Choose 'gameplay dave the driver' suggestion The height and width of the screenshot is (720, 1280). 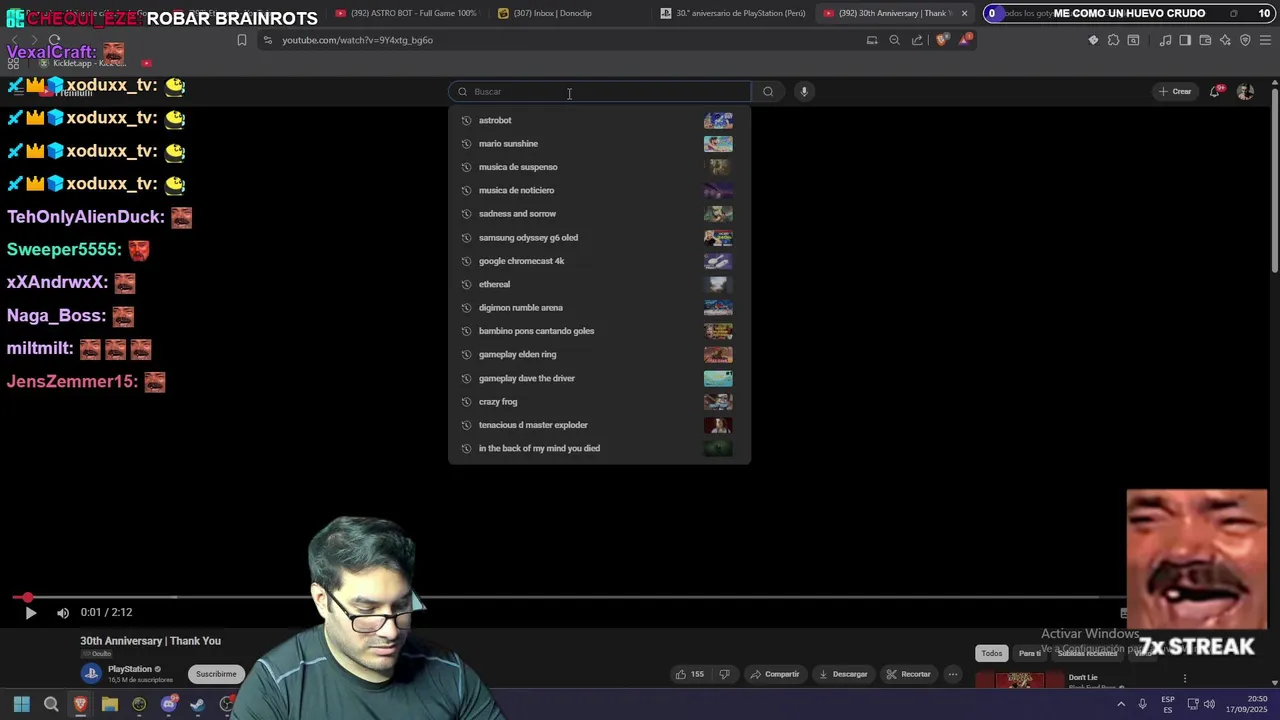[x=599, y=378]
